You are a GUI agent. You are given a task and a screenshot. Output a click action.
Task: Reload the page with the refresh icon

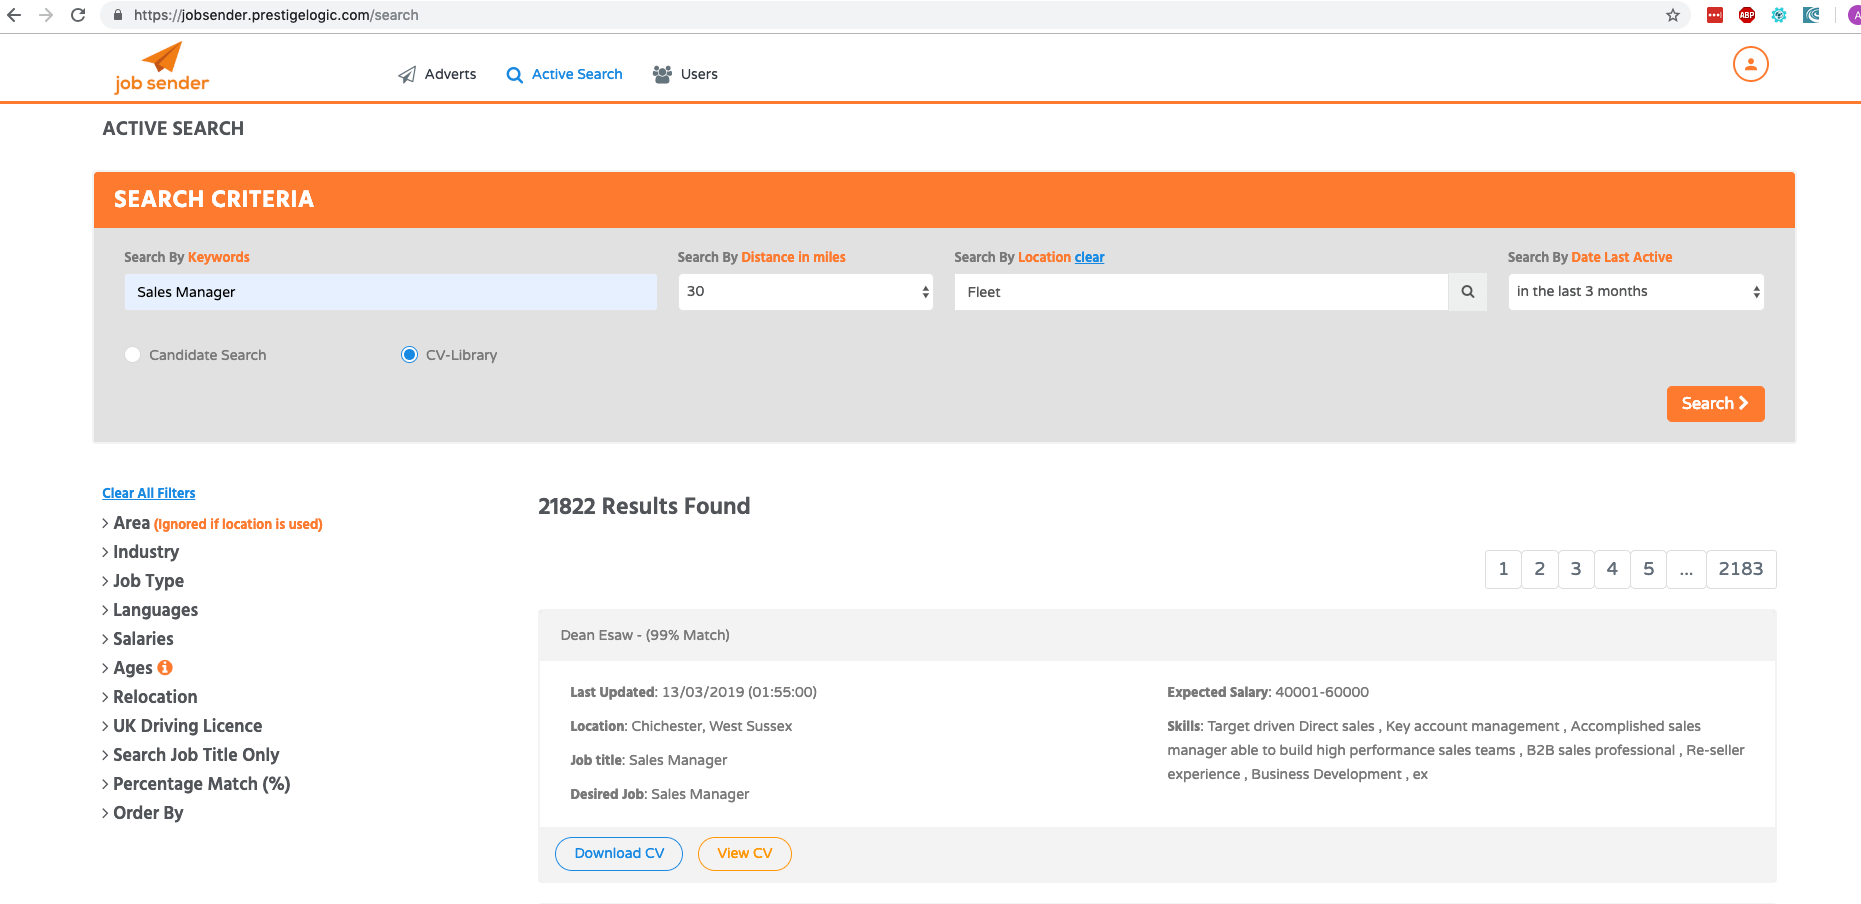[x=78, y=15]
